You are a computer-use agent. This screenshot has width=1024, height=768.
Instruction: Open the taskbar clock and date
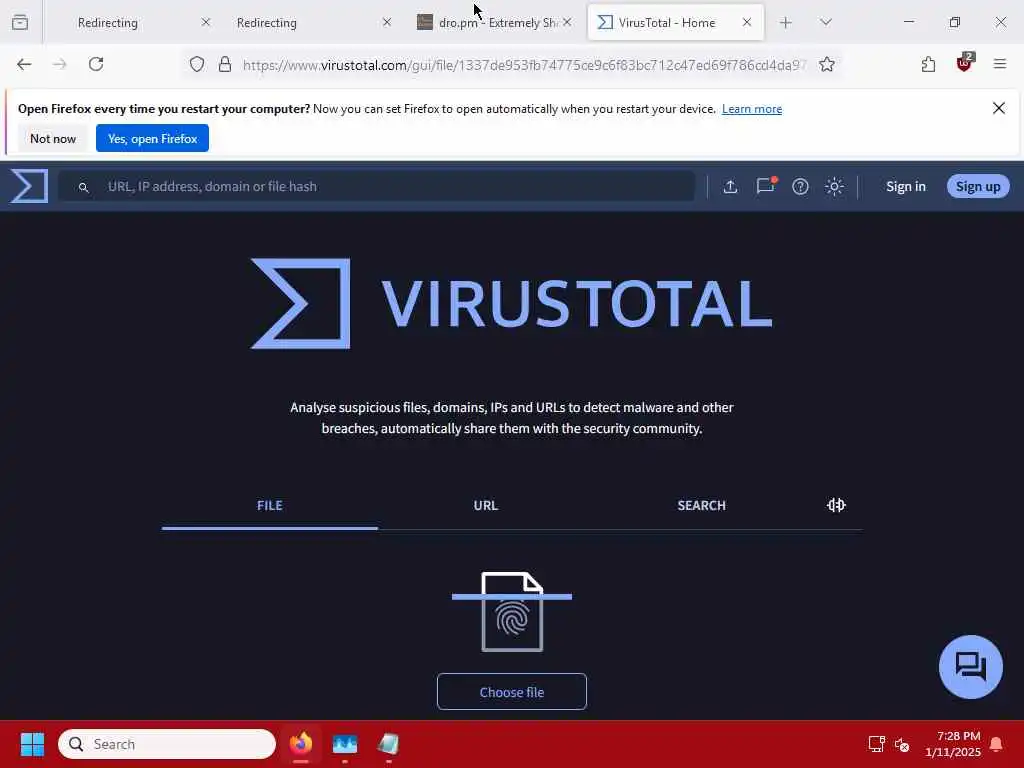point(953,744)
